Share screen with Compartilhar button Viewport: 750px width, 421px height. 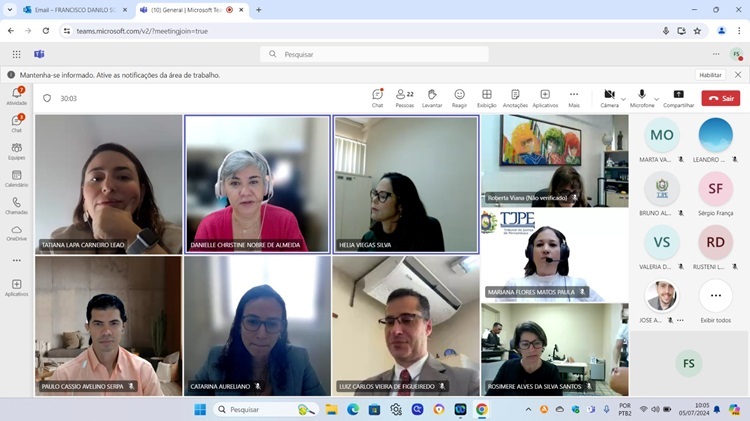[x=678, y=98]
